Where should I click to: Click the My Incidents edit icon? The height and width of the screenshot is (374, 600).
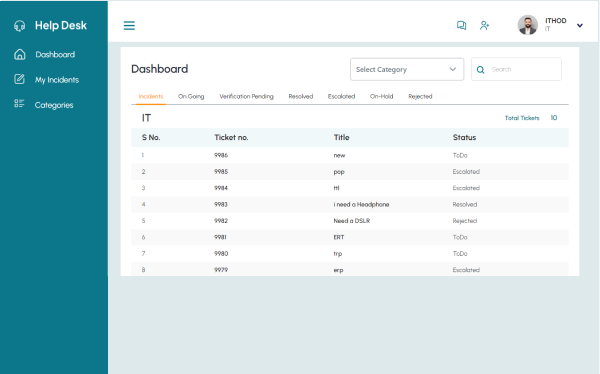tap(19, 79)
